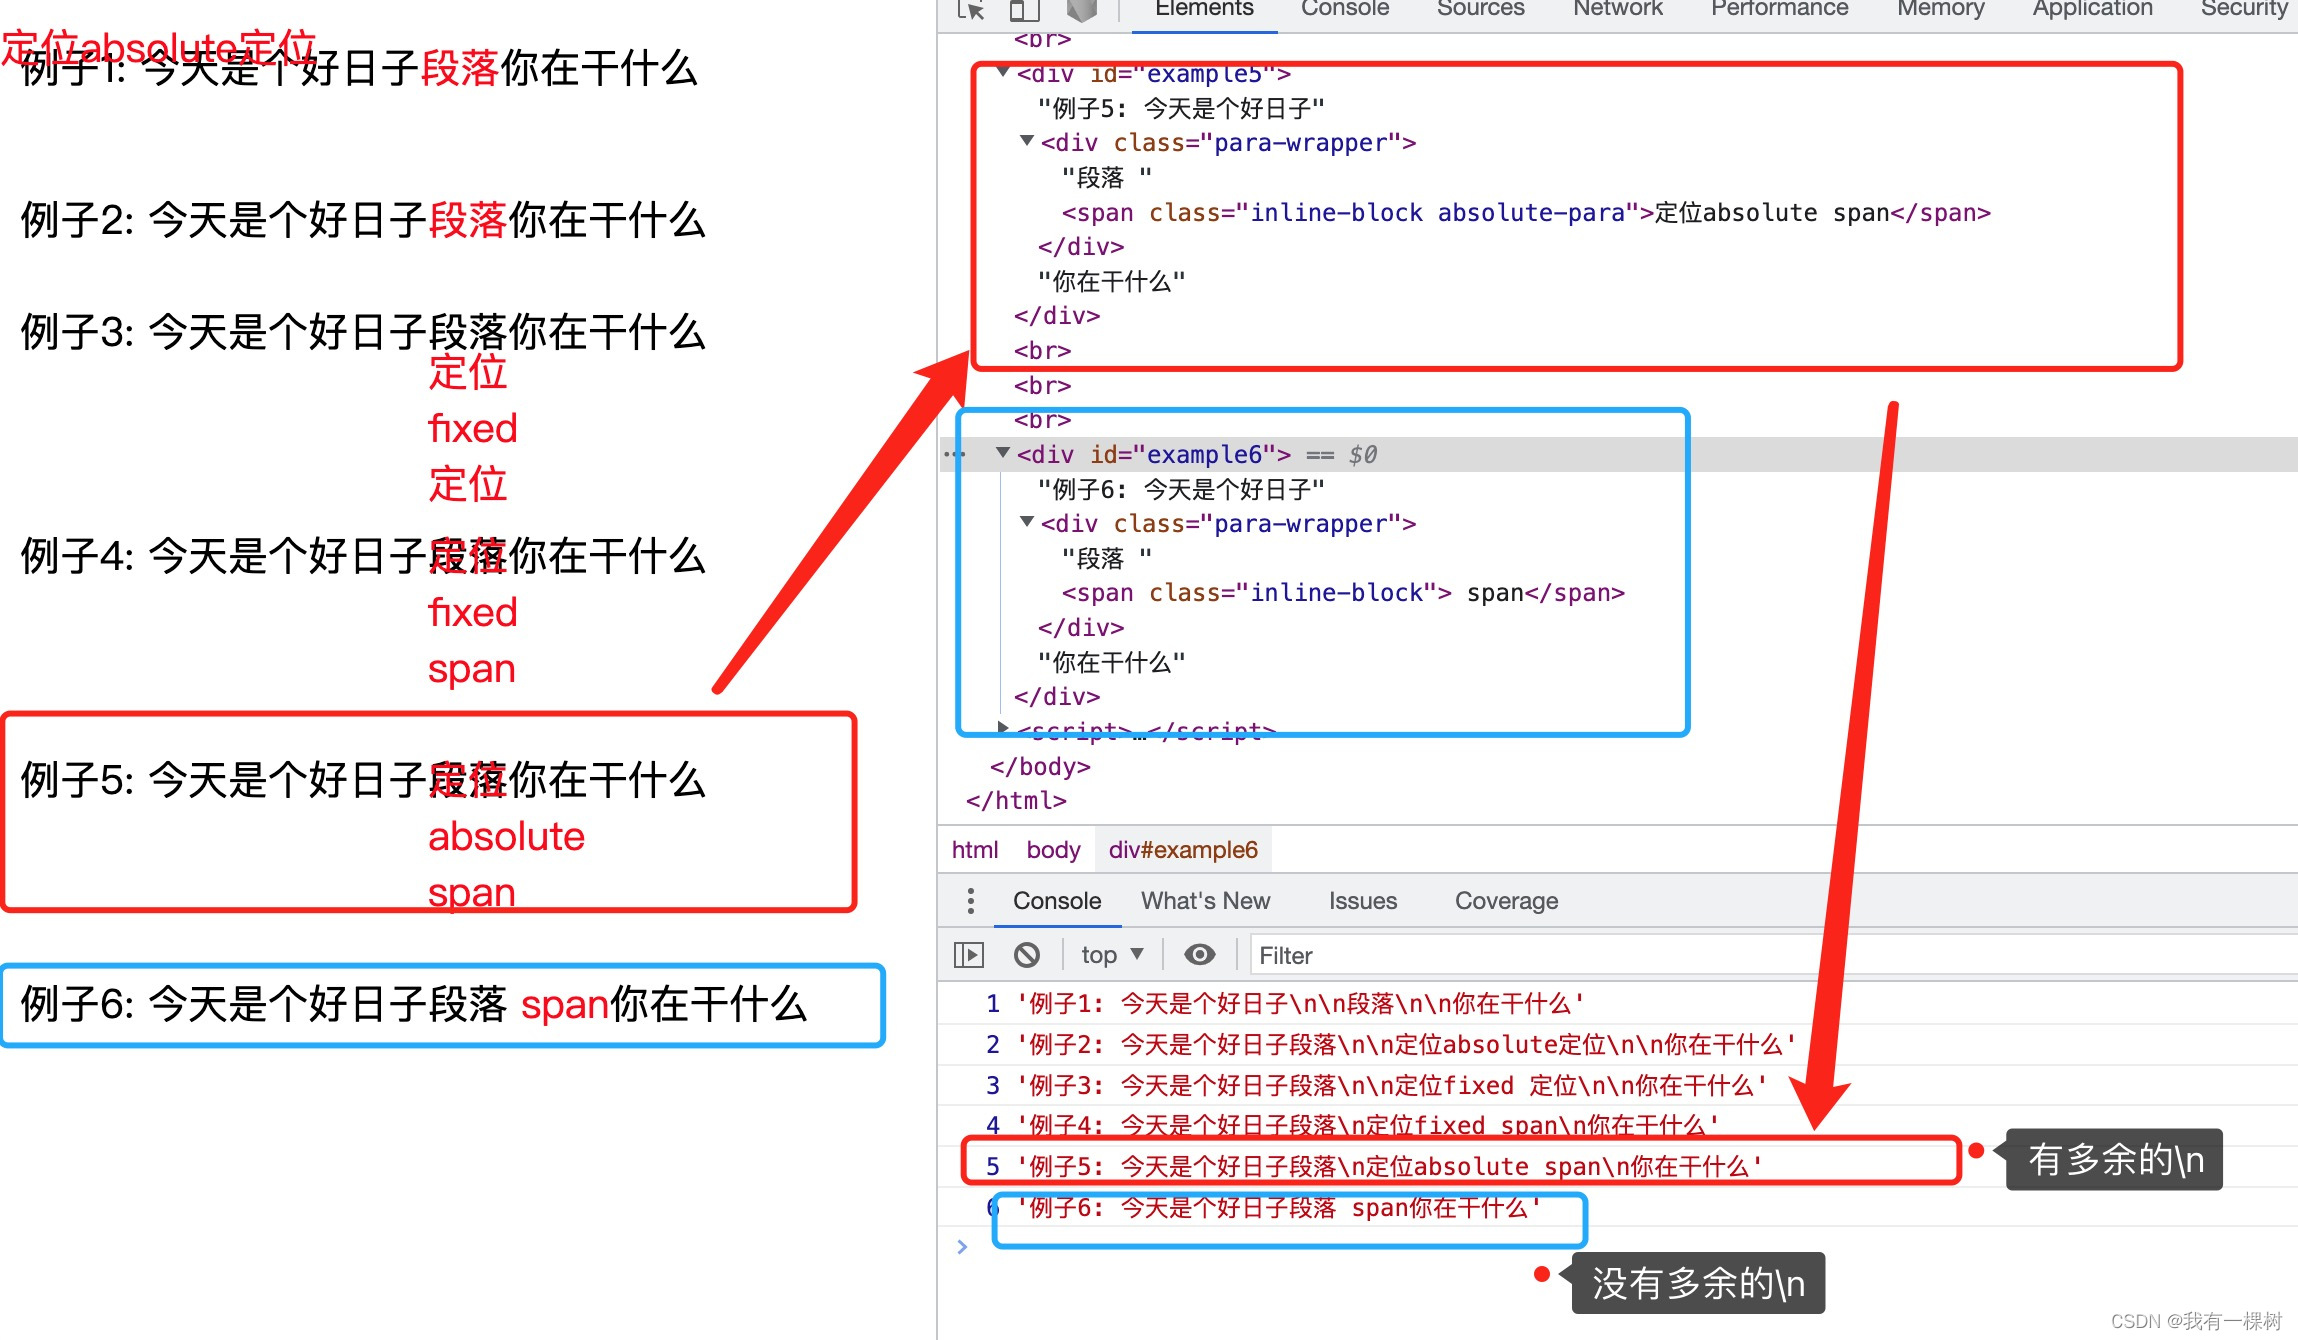
Task: Open the top execution context dropdown
Action: (1108, 954)
